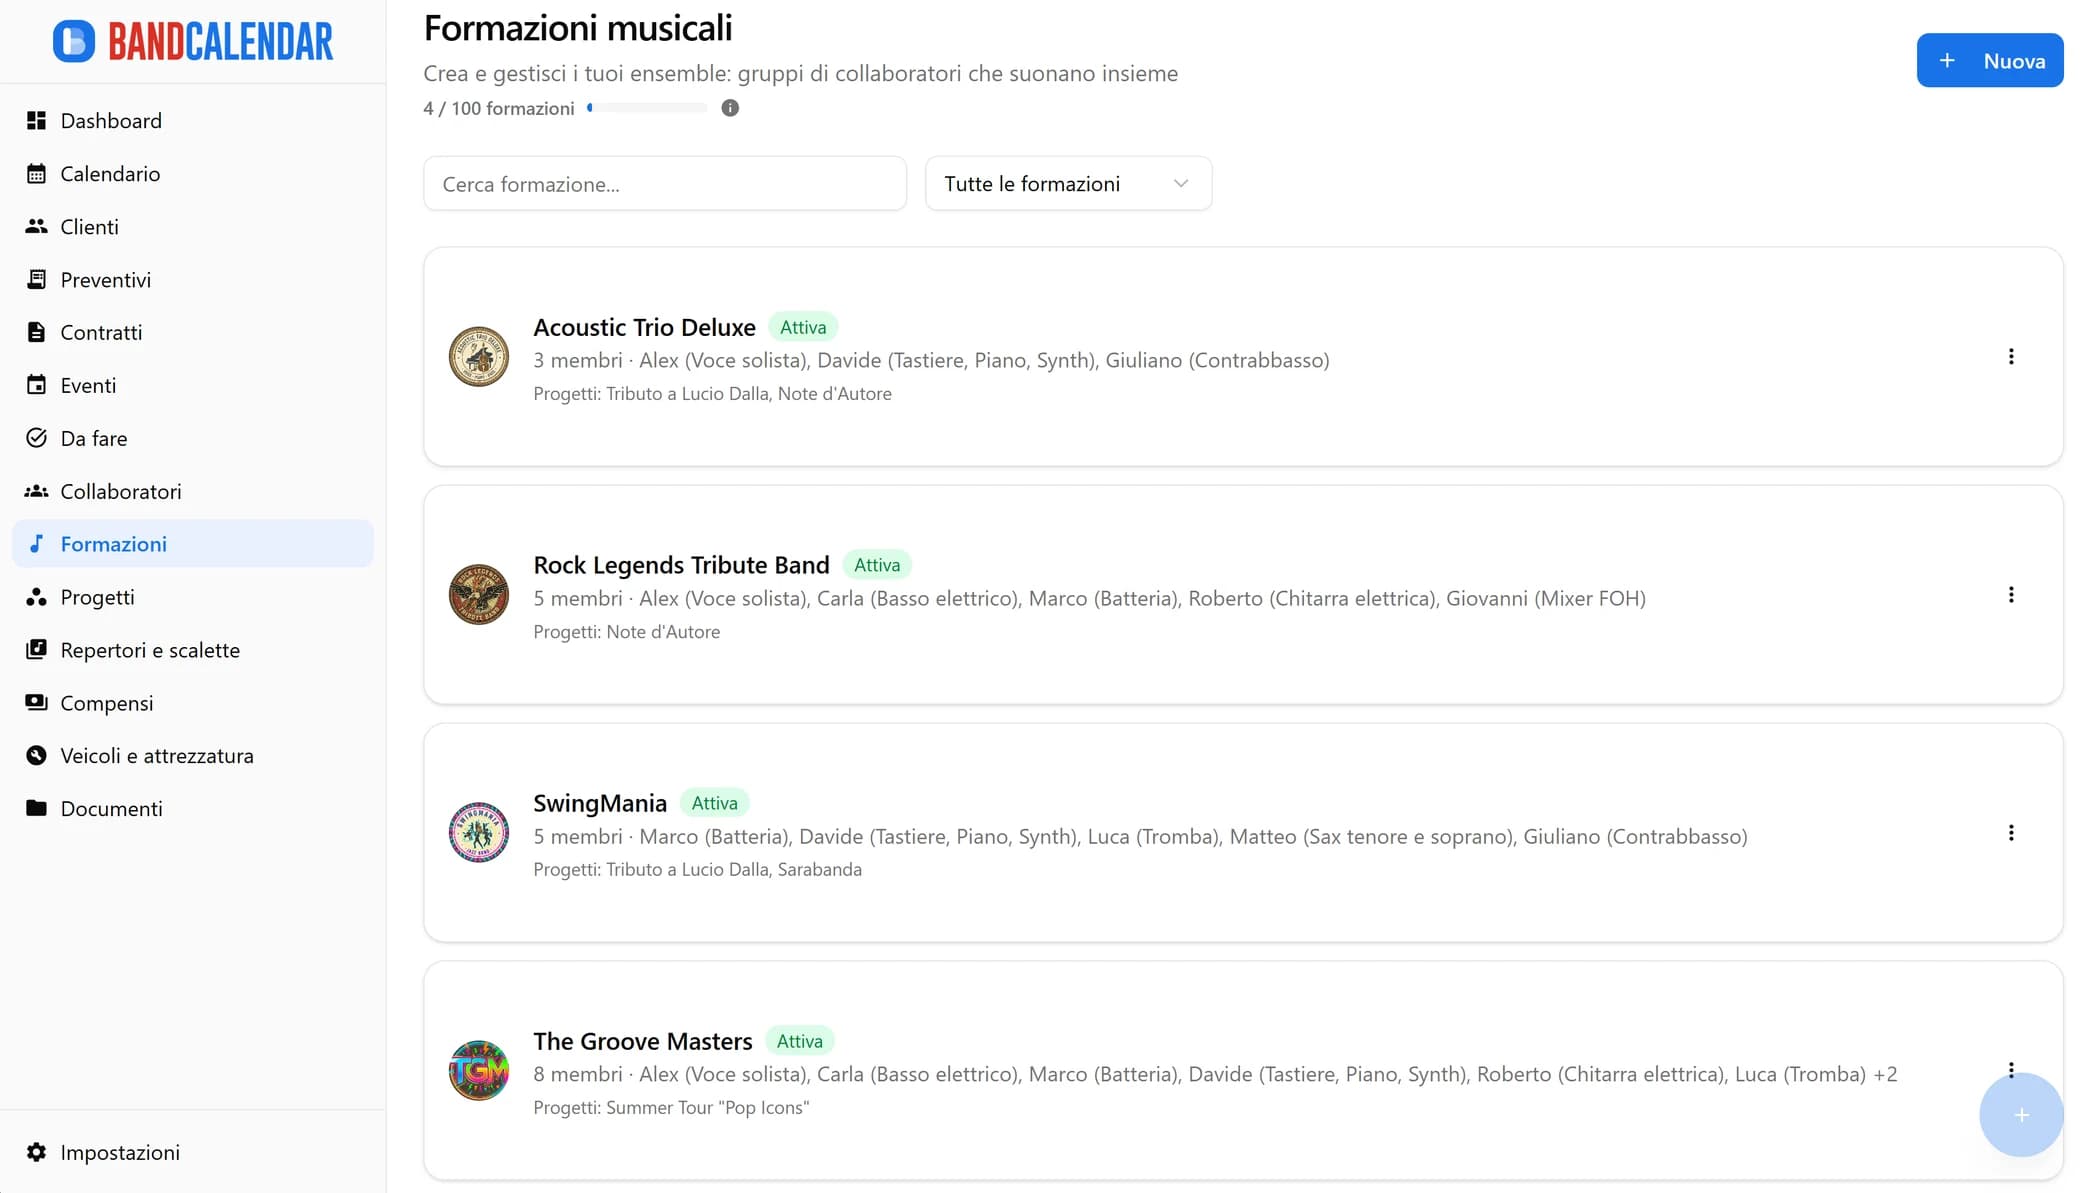Open Repertori e scalette
This screenshot has width=2100, height=1193.
(150, 649)
